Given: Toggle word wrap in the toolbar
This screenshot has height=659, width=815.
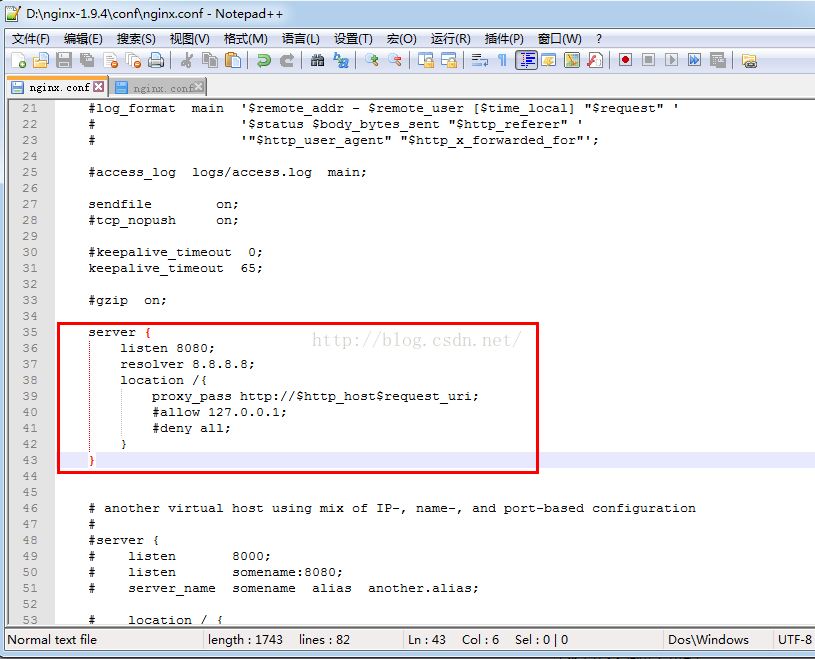Looking at the screenshot, I should [479, 60].
